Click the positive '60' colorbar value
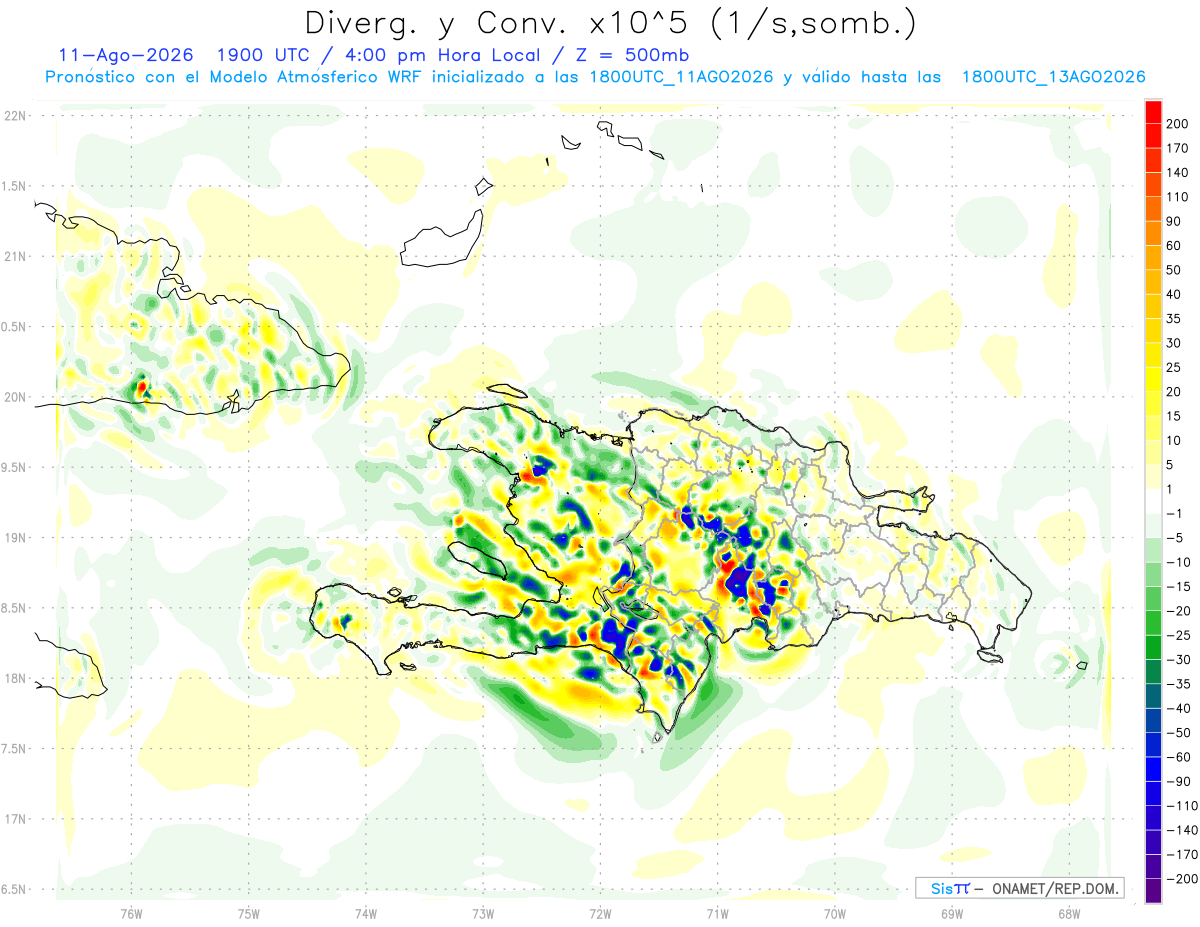This screenshot has height=927, width=1200. coord(1174,246)
